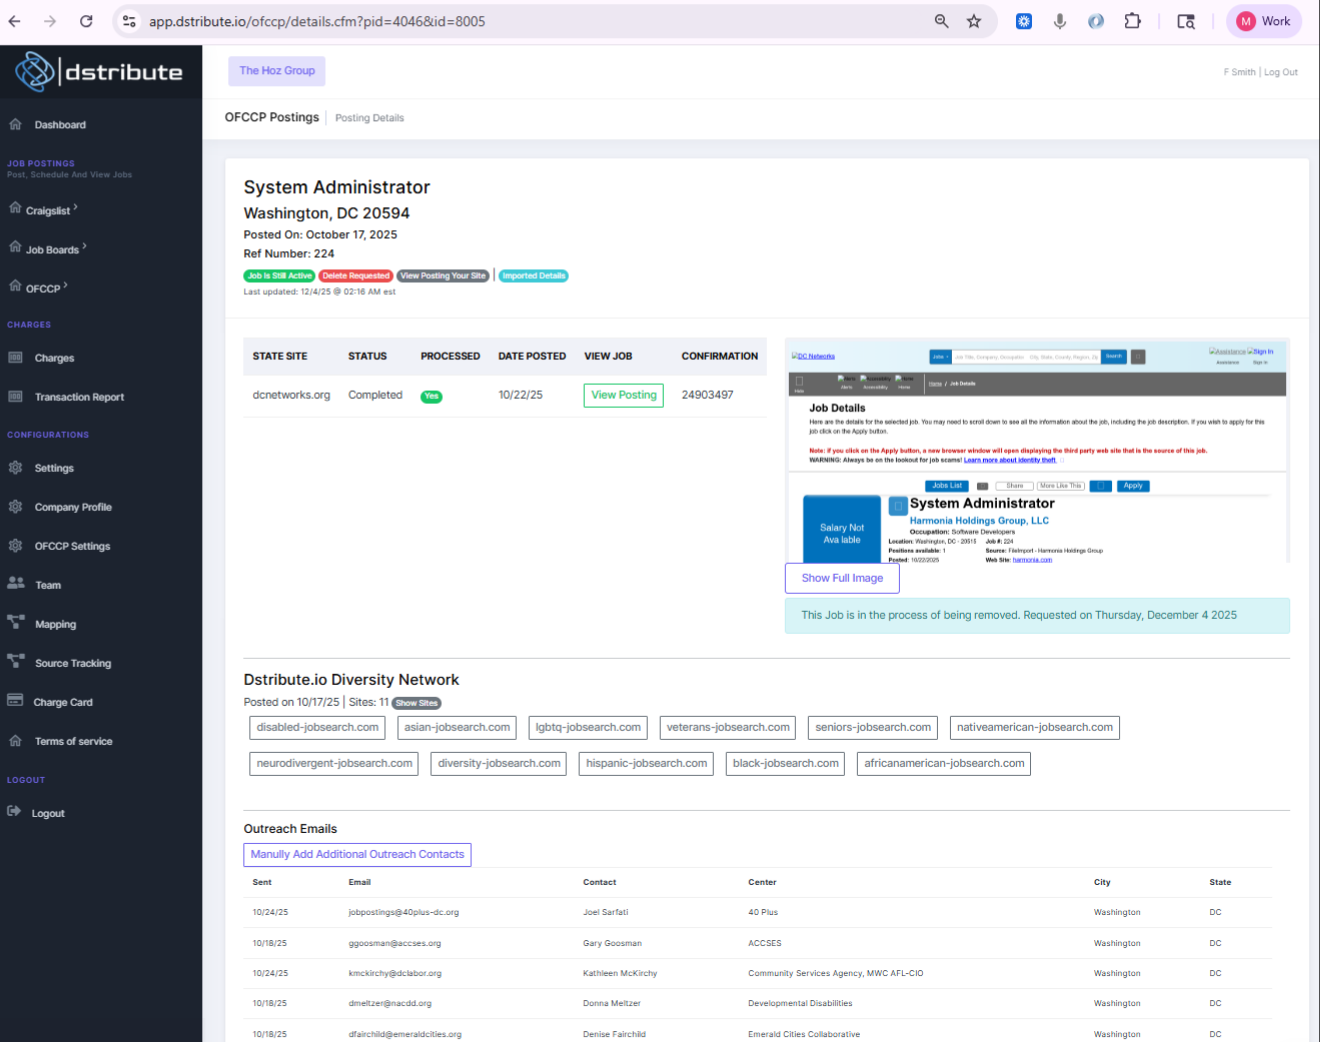The height and width of the screenshot is (1042, 1320).
Task: Expand the Craigslist submenu
Action: pyautogui.click(x=50, y=210)
